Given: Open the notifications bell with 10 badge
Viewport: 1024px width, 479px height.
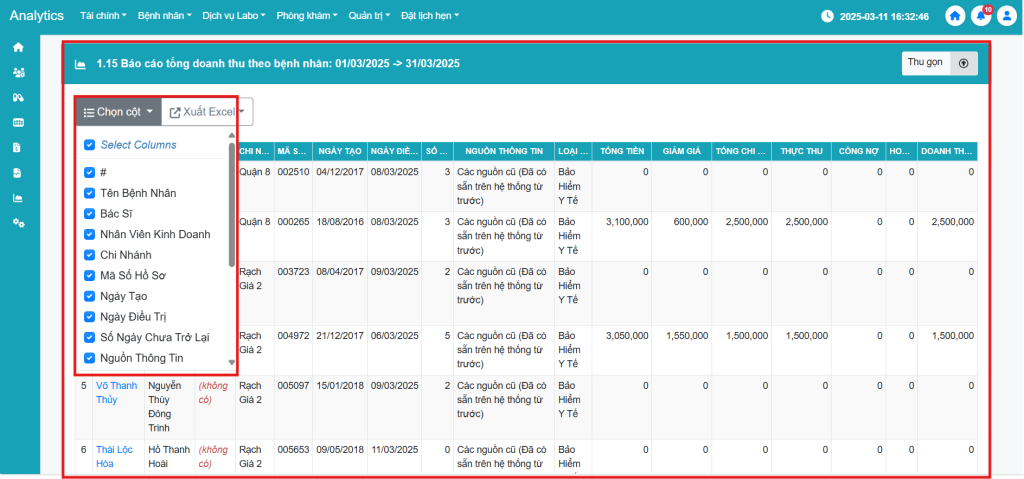Looking at the screenshot, I should point(981,16).
